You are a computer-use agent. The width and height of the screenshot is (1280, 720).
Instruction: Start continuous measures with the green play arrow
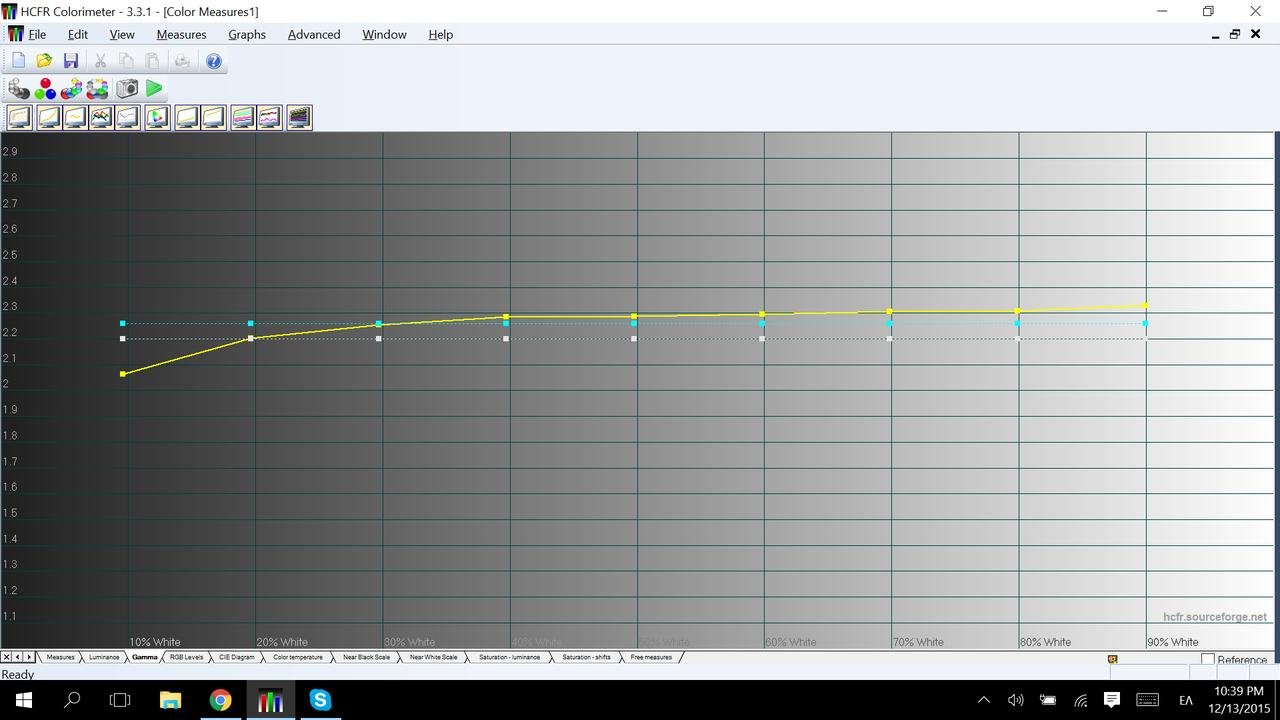click(x=154, y=89)
